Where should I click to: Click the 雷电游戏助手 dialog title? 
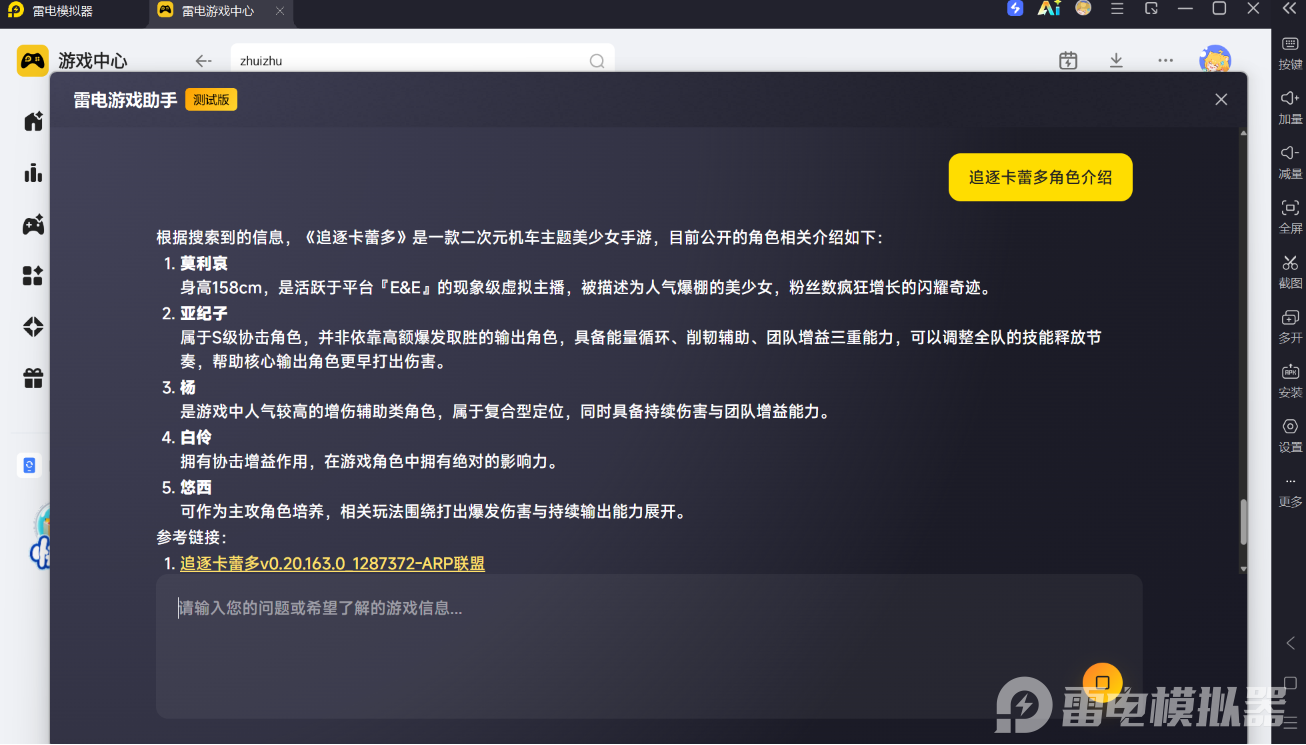click(x=125, y=100)
